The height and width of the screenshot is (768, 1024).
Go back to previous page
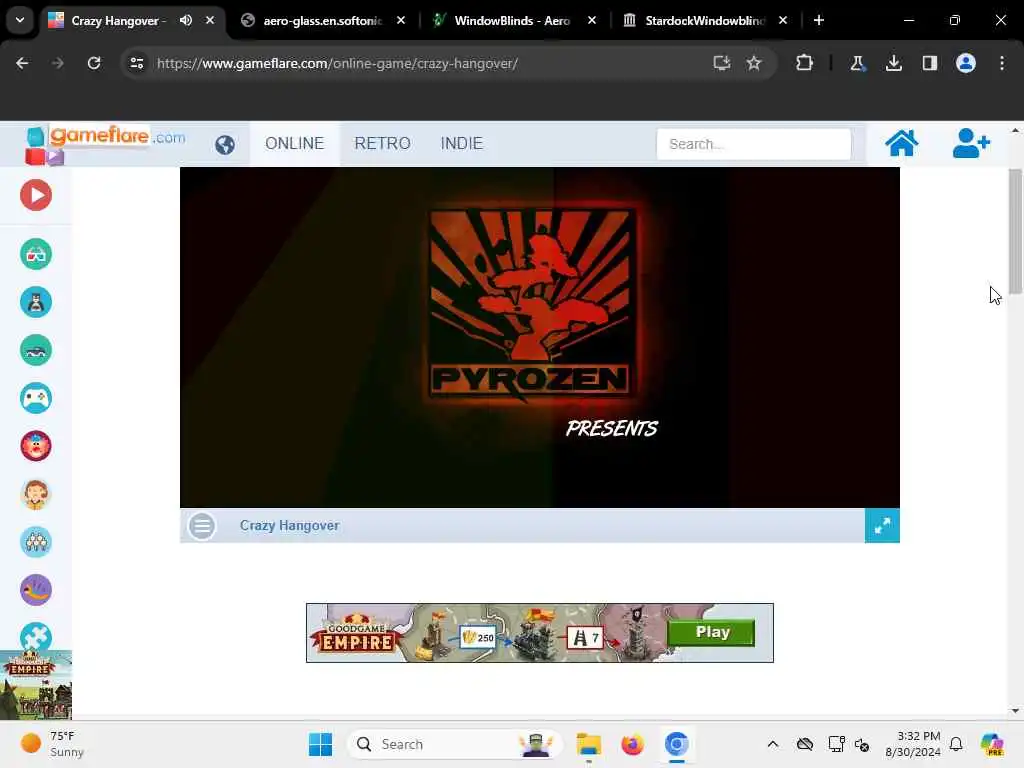pyautogui.click(x=22, y=63)
